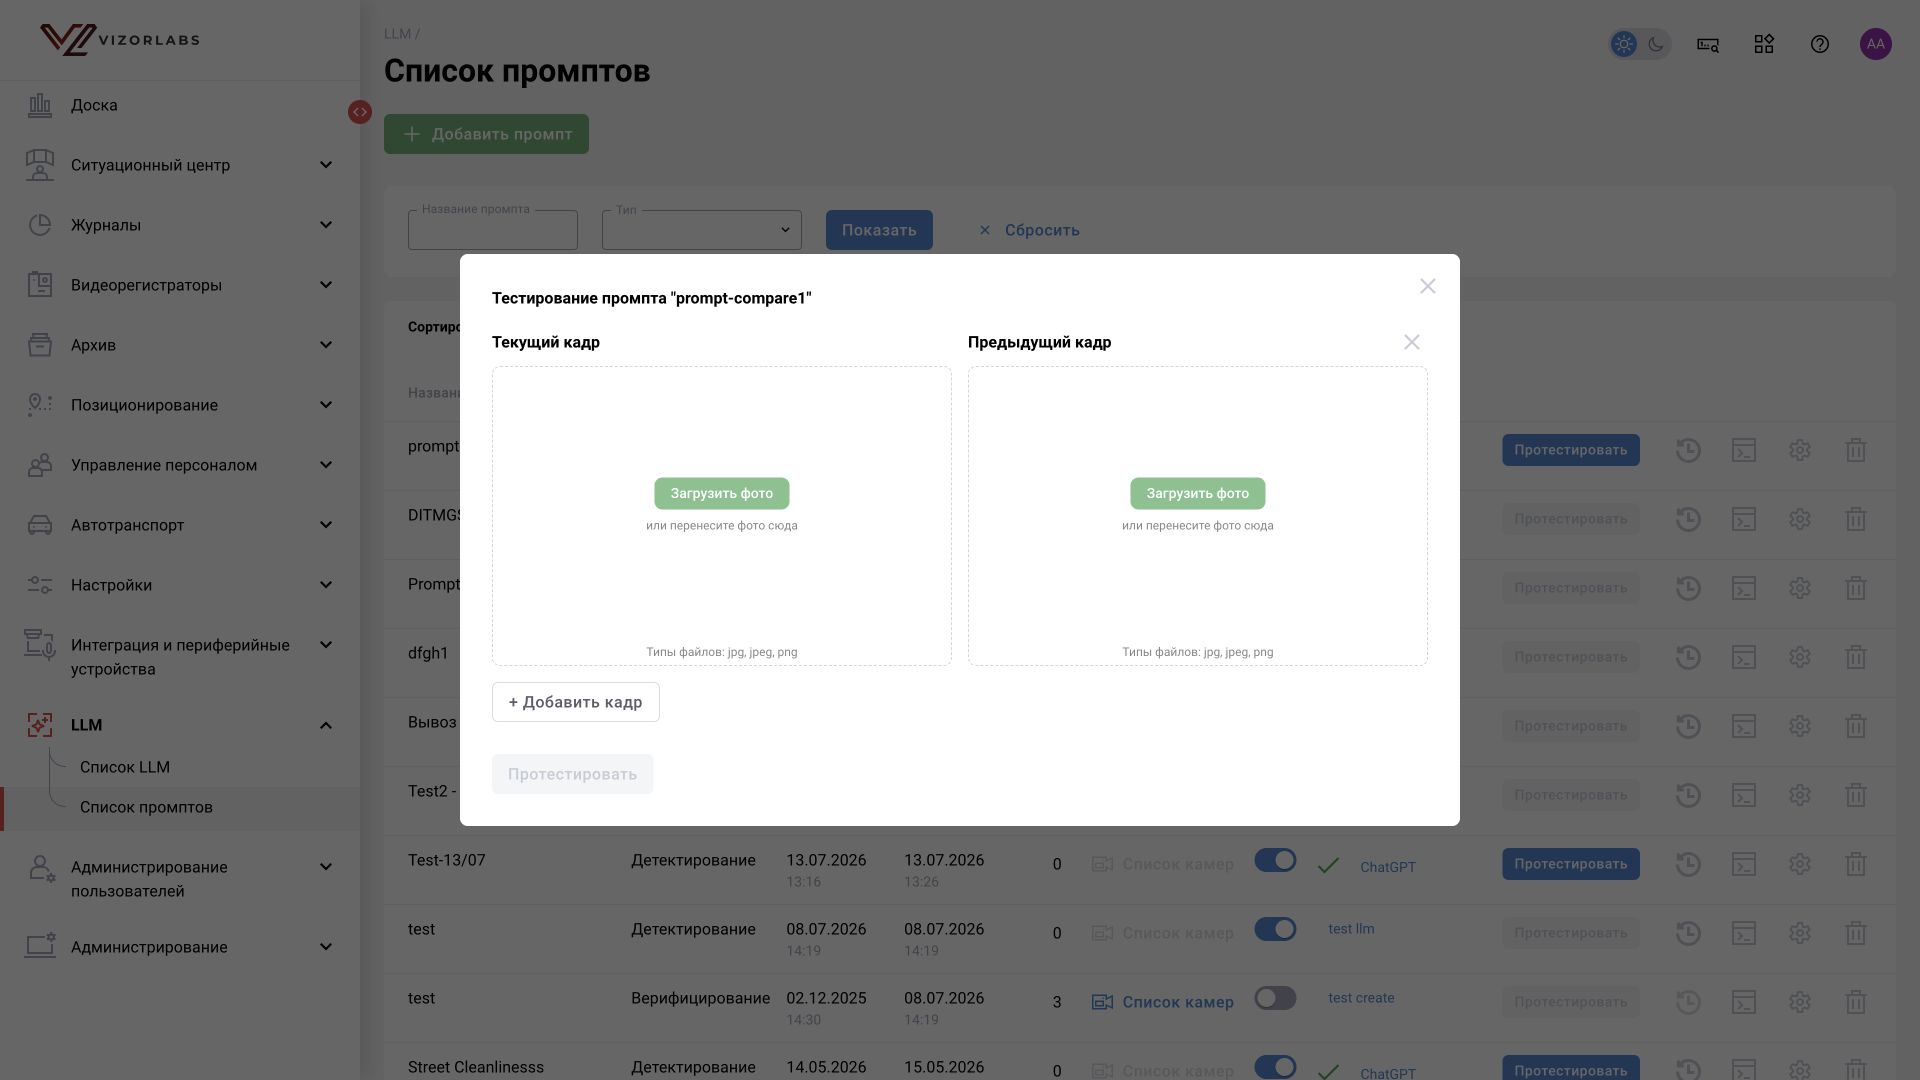Click the Название промпта input field

pyautogui.click(x=493, y=230)
